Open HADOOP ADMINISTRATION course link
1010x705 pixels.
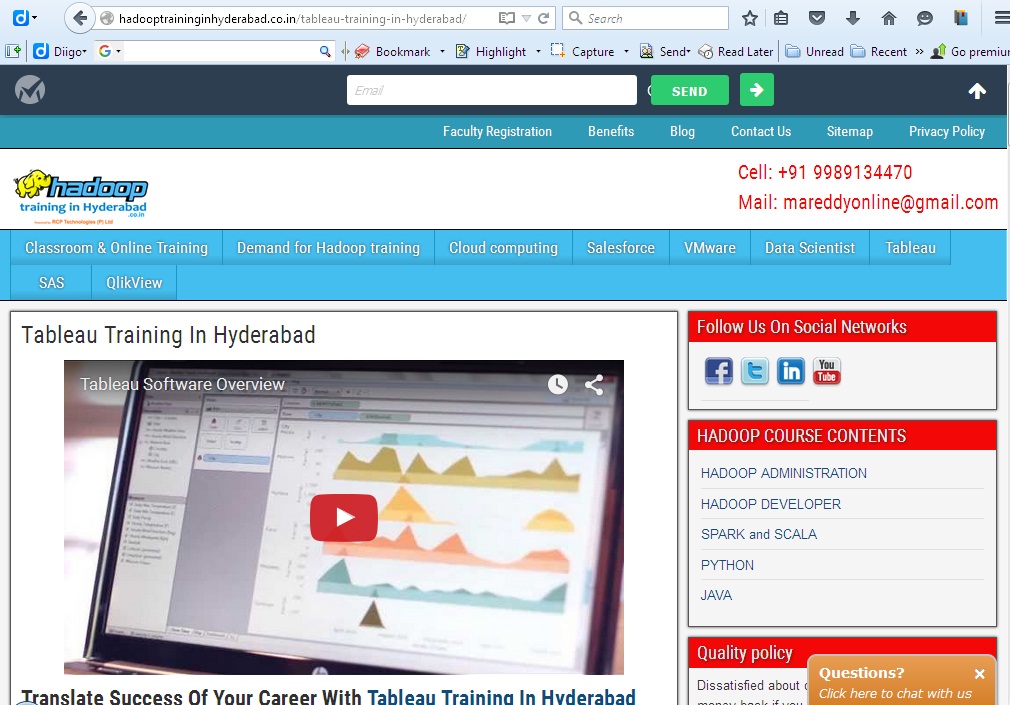784,474
